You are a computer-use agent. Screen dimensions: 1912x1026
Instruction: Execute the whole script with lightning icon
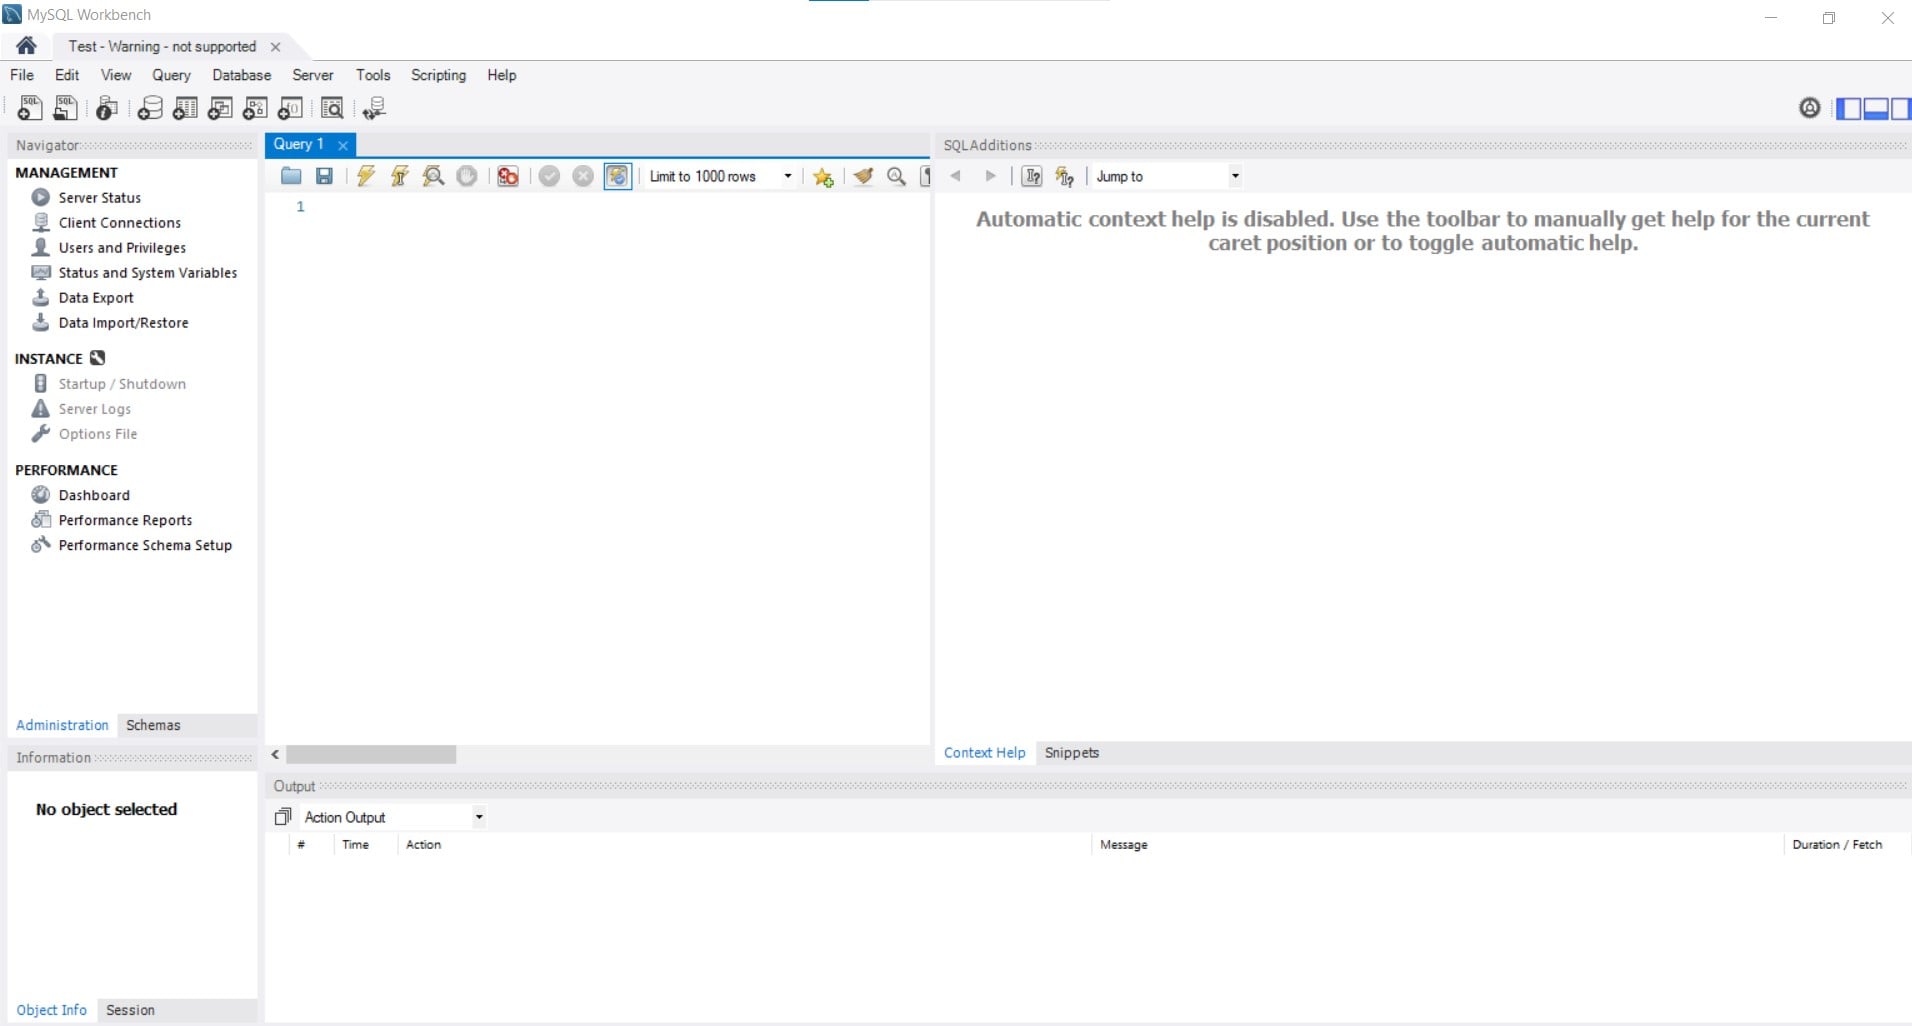(x=366, y=176)
